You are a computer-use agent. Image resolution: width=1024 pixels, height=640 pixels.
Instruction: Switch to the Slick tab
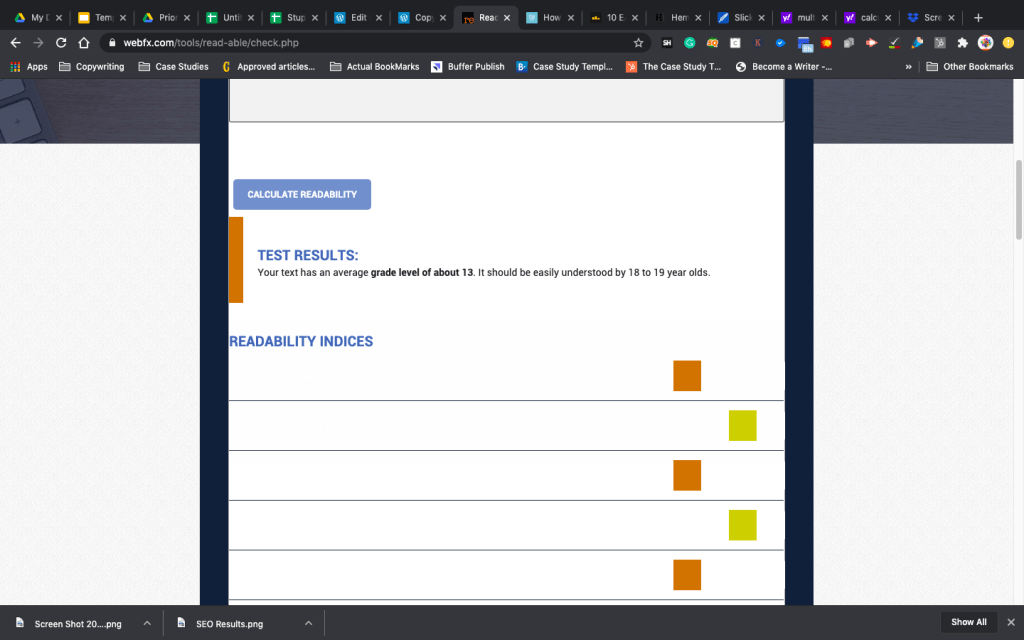[x=740, y=18]
